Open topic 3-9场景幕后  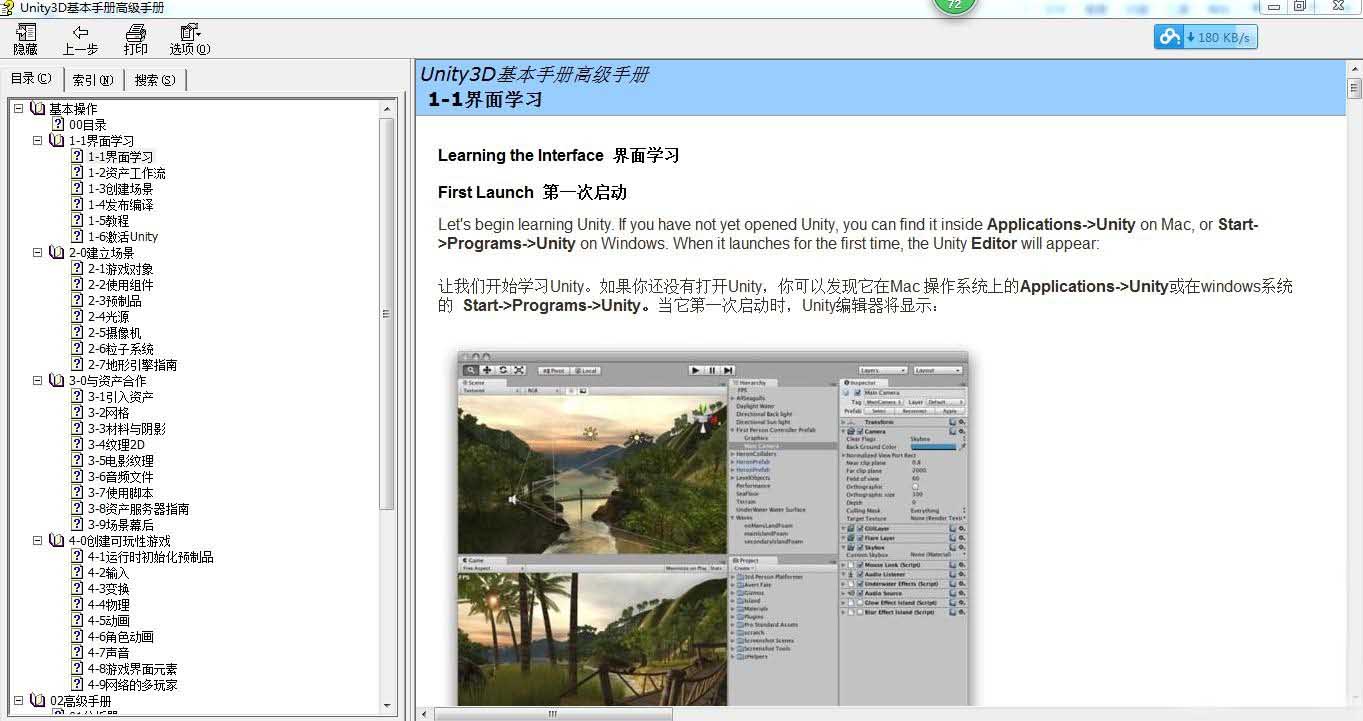pos(120,525)
